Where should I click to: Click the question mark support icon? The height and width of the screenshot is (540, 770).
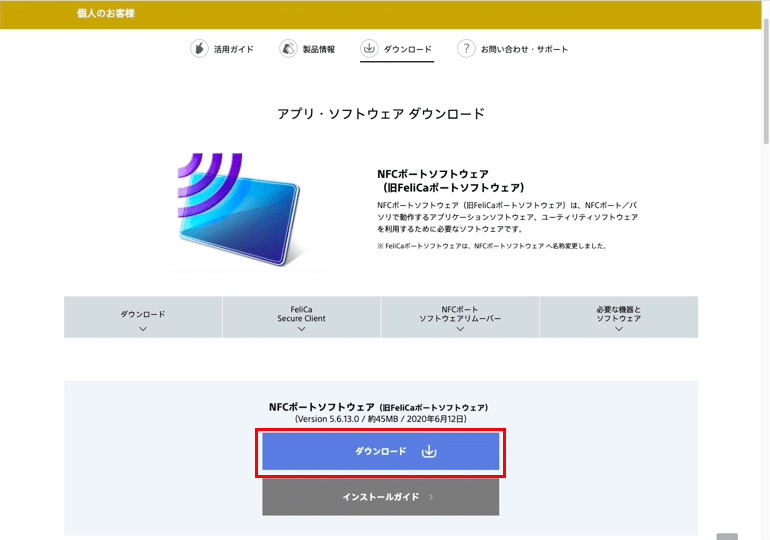pos(466,49)
